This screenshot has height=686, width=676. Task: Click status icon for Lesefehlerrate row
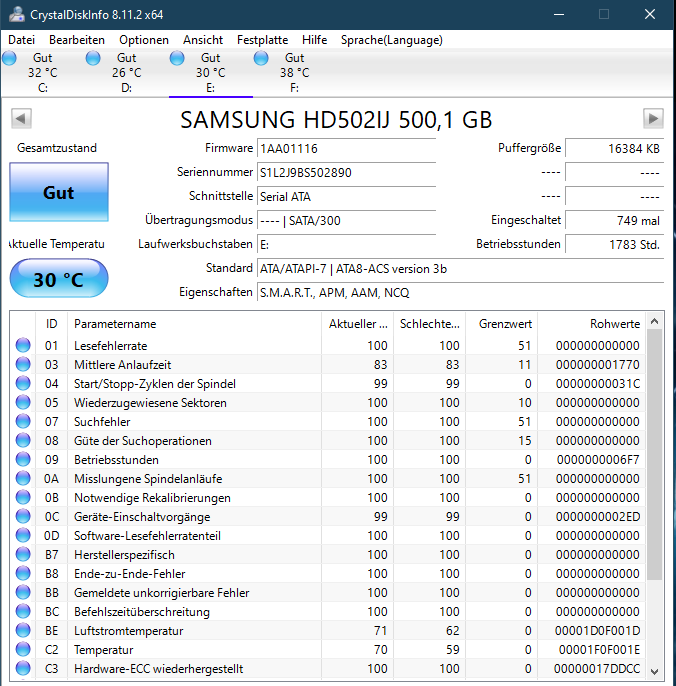pyautogui.click(x=23, y=345)
